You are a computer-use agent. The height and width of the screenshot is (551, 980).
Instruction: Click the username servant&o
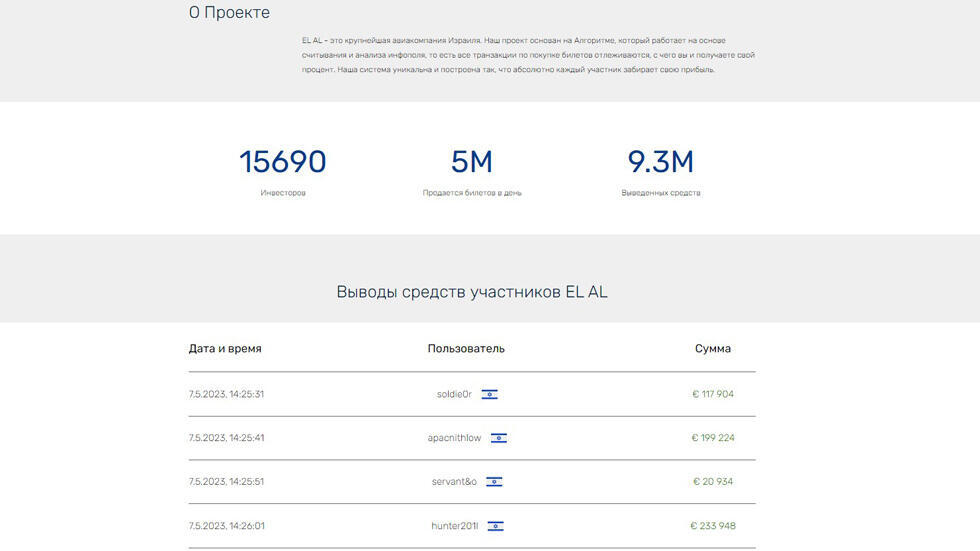(x=454, y=482)
